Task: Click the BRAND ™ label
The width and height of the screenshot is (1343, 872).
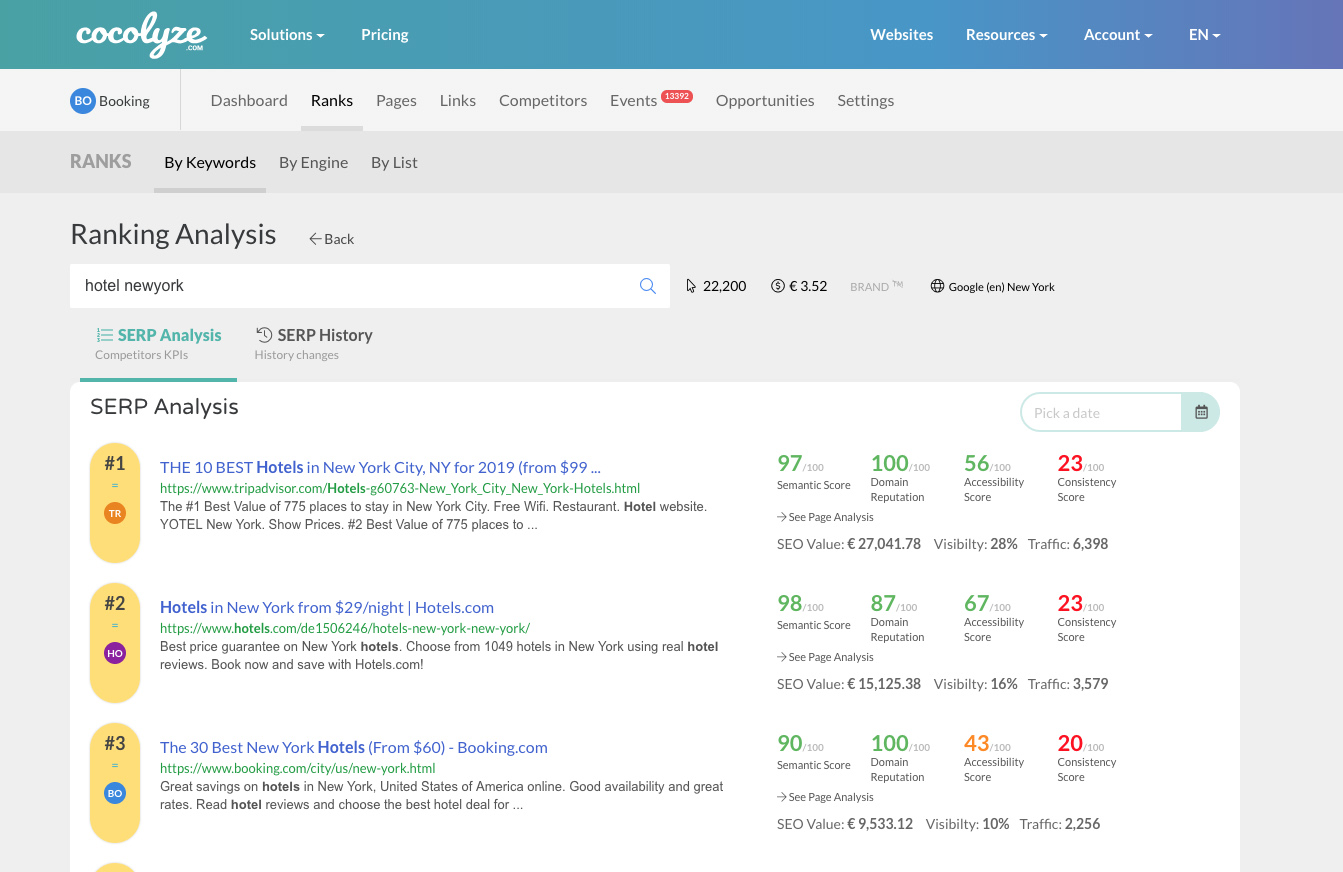Action: [877, 286]
